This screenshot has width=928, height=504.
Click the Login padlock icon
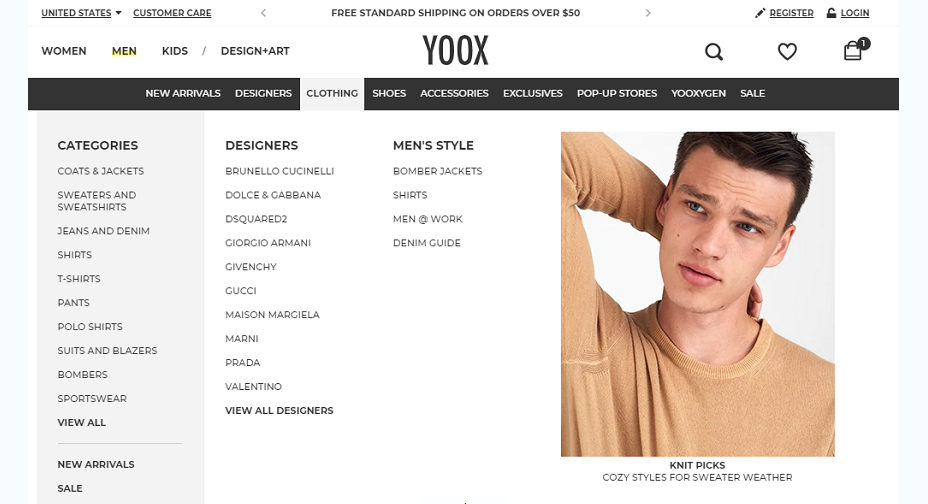[x=832, y=13]
